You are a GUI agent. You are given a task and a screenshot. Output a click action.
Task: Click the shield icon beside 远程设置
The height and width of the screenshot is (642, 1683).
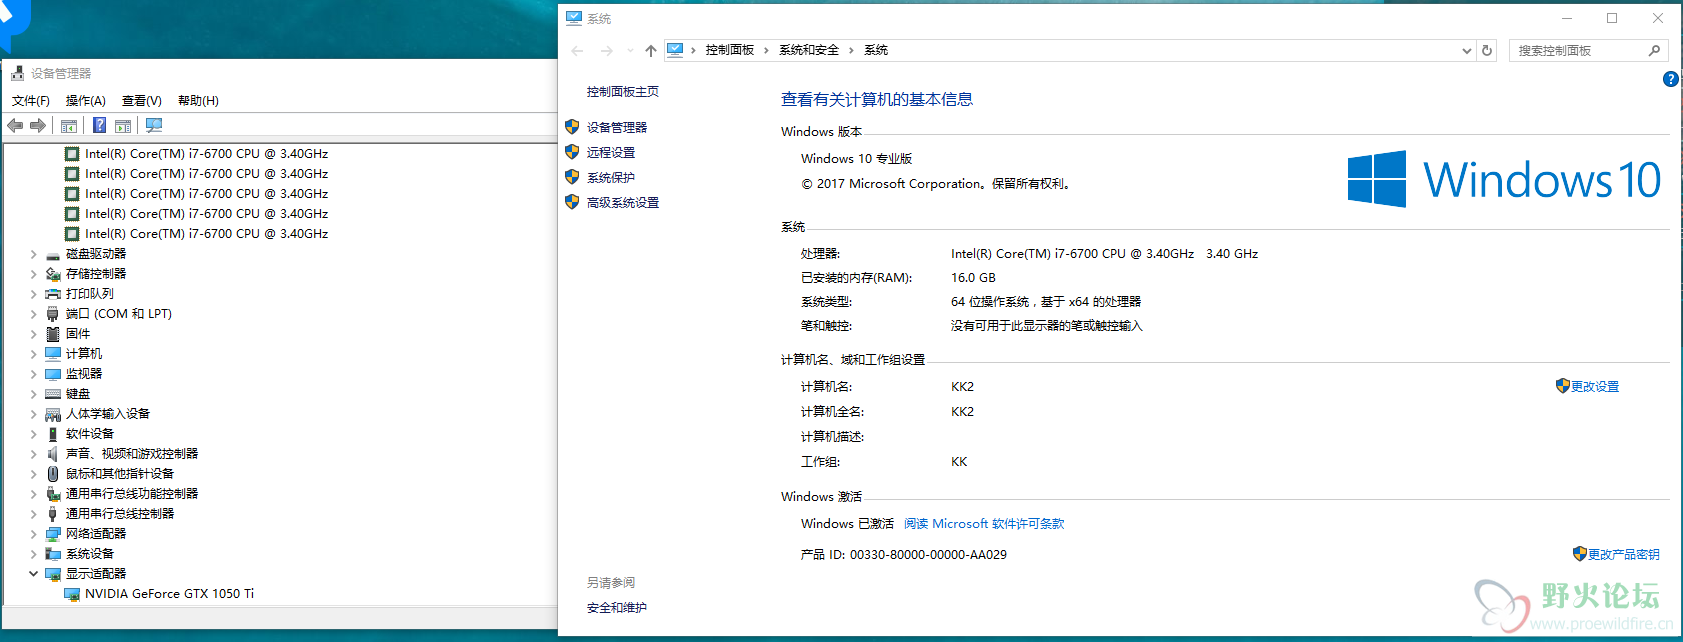pyautogui.click(x=572, y=152)
